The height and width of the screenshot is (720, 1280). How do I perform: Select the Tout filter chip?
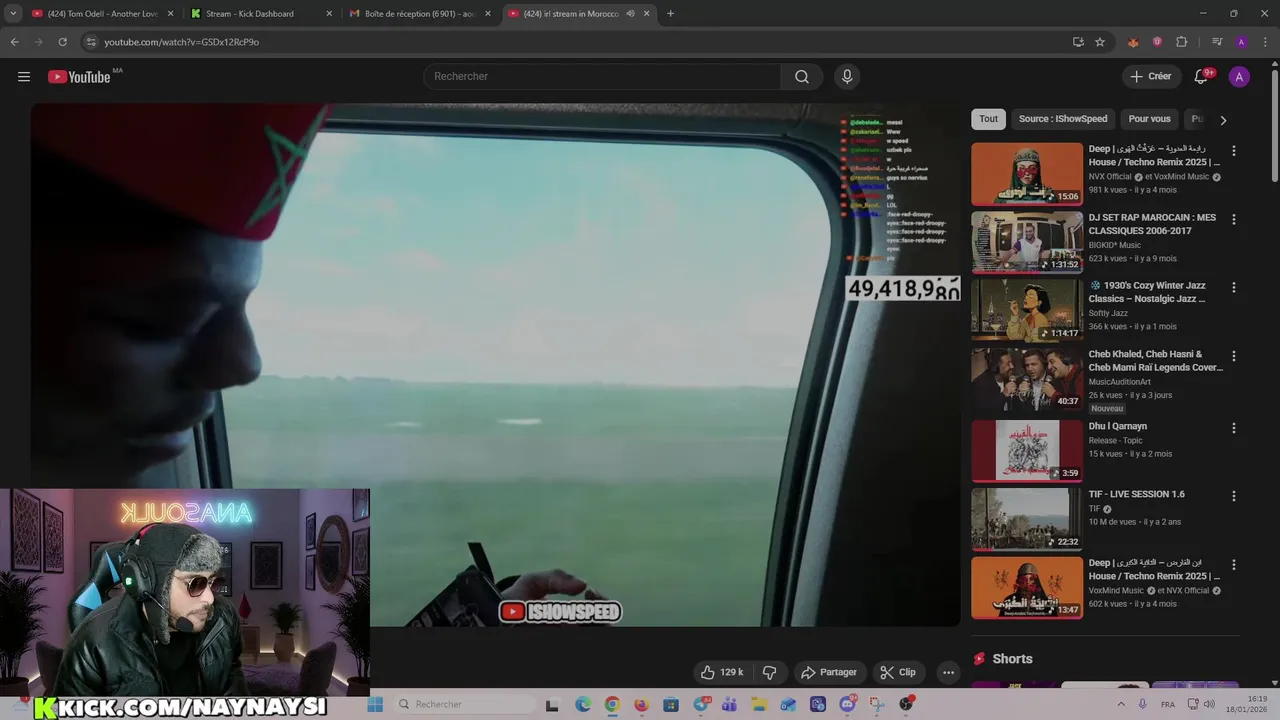tap(988, 119)
